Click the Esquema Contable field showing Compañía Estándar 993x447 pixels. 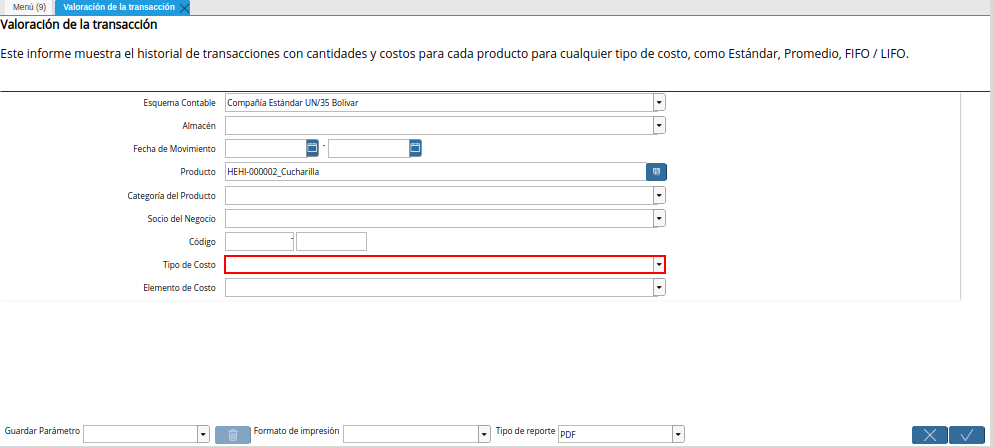tap(440, 102)
